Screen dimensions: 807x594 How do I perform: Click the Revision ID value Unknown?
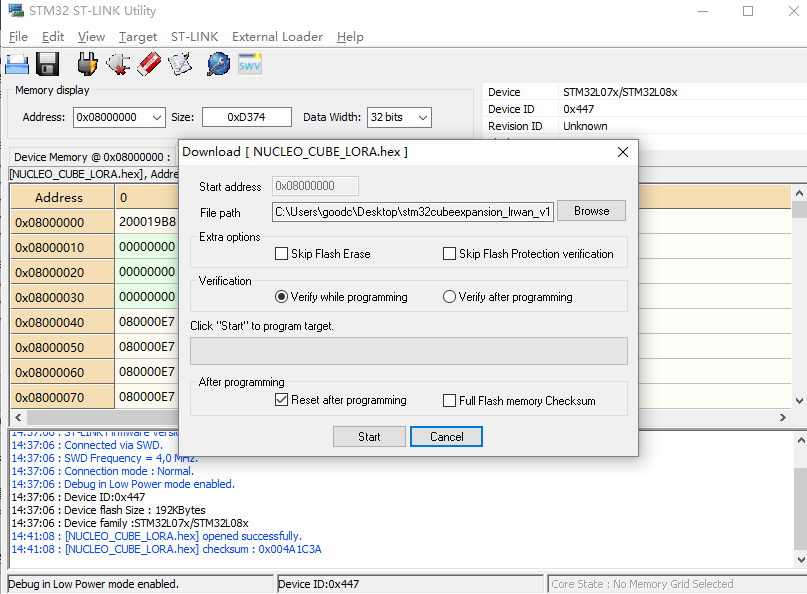coord(585,126)
